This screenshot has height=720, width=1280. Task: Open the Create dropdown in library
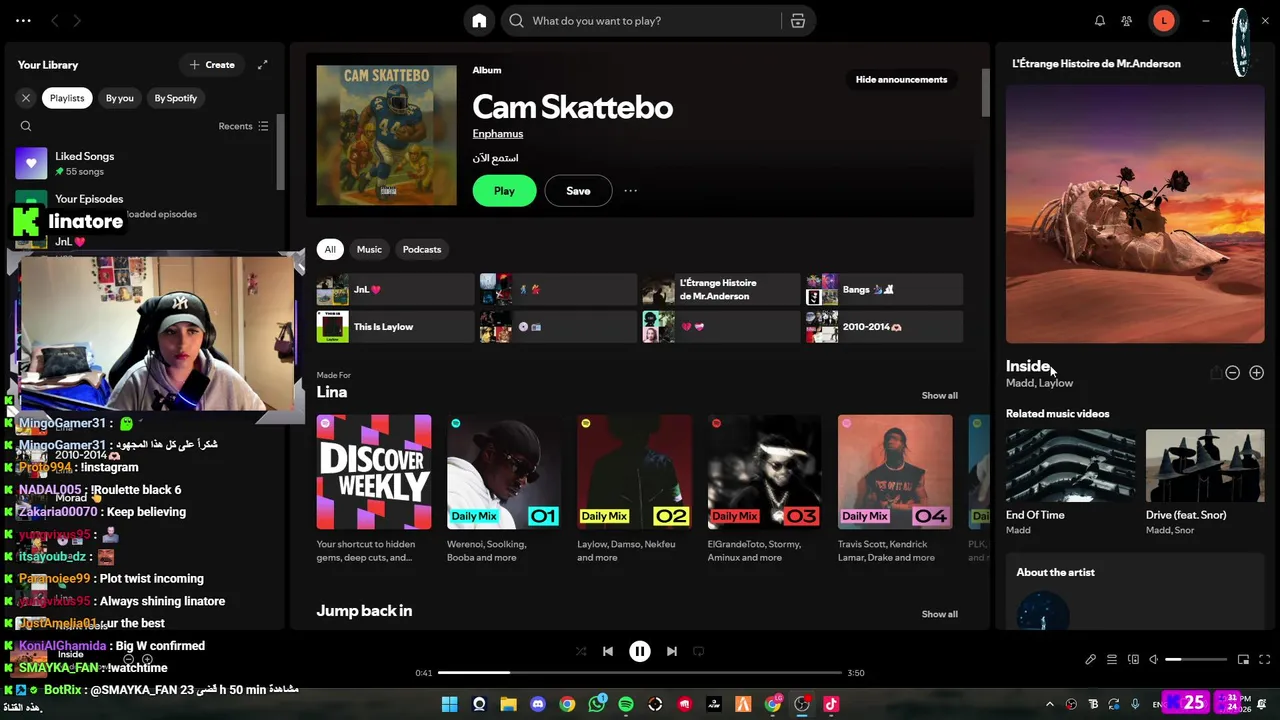click(212, 65)
